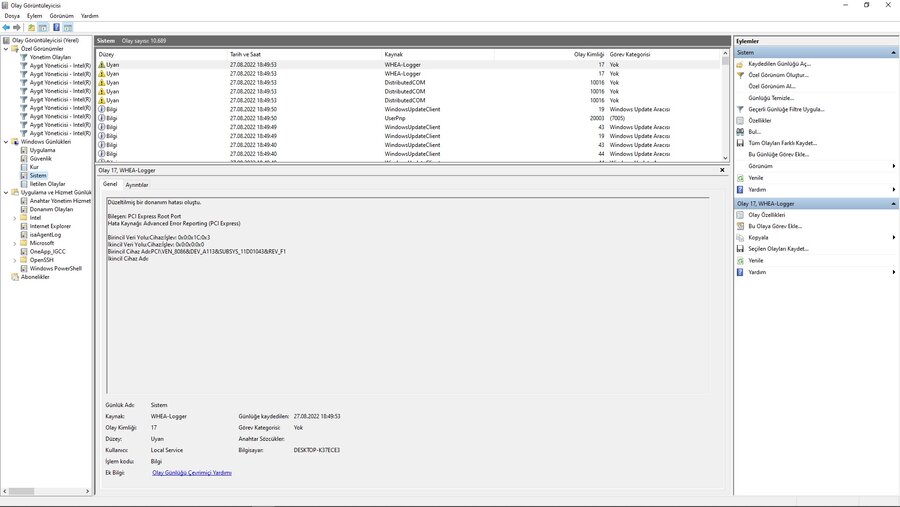Open the Görünüm menu in menu bar
Image resolution: width=900 pixels, height=507 pixels.
(x=61, y=16)
